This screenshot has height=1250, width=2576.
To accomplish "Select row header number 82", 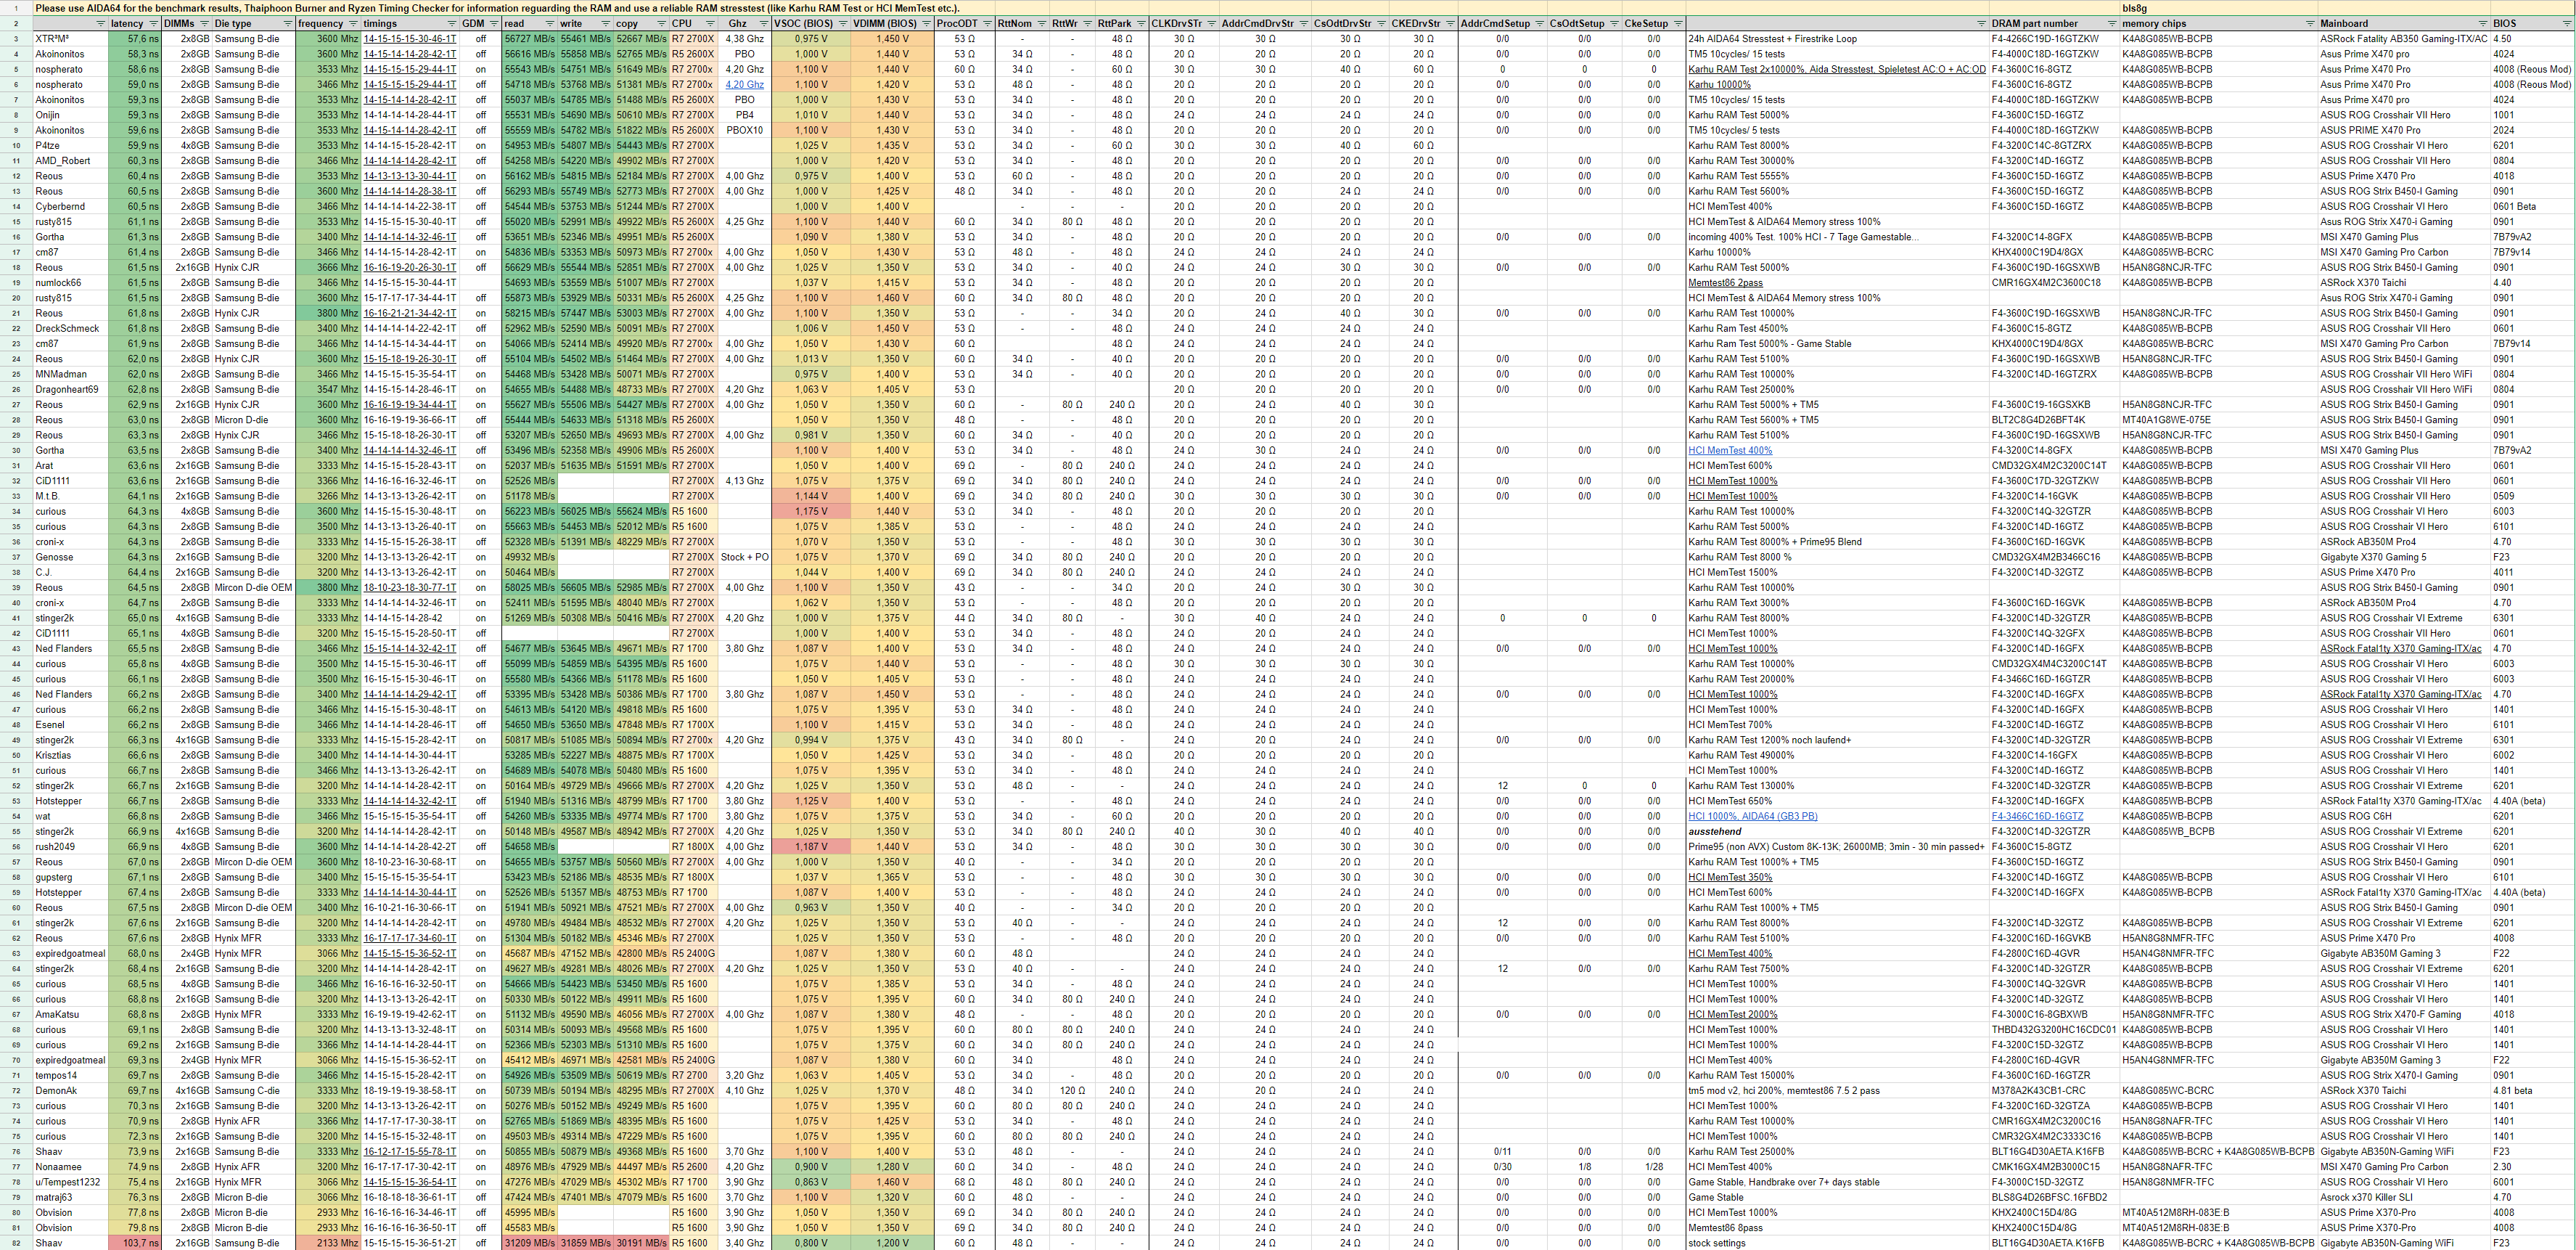I will (16, 1243).
